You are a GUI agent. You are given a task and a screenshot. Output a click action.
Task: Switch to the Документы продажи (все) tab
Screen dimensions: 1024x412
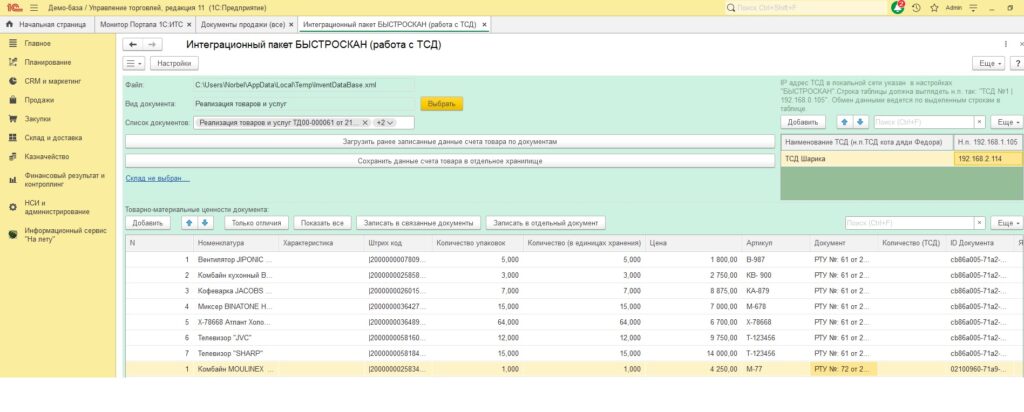(x=241, y=23)
